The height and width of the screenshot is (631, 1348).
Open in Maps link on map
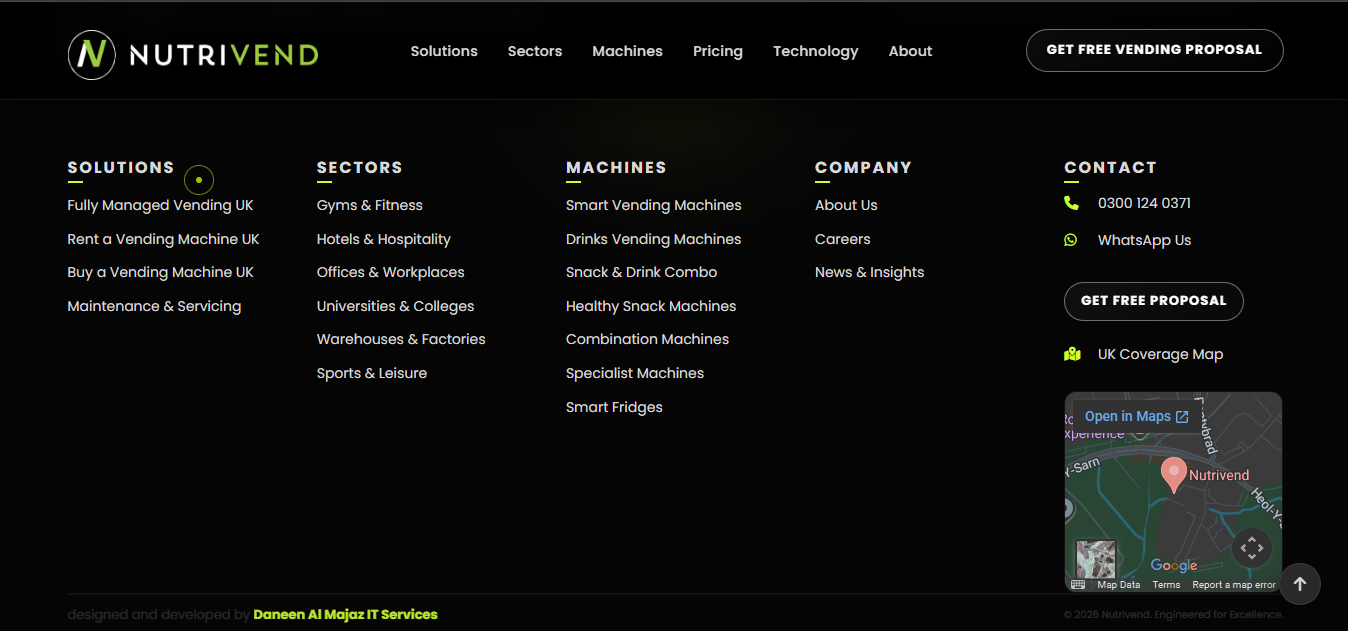[x=1136, y=417]
